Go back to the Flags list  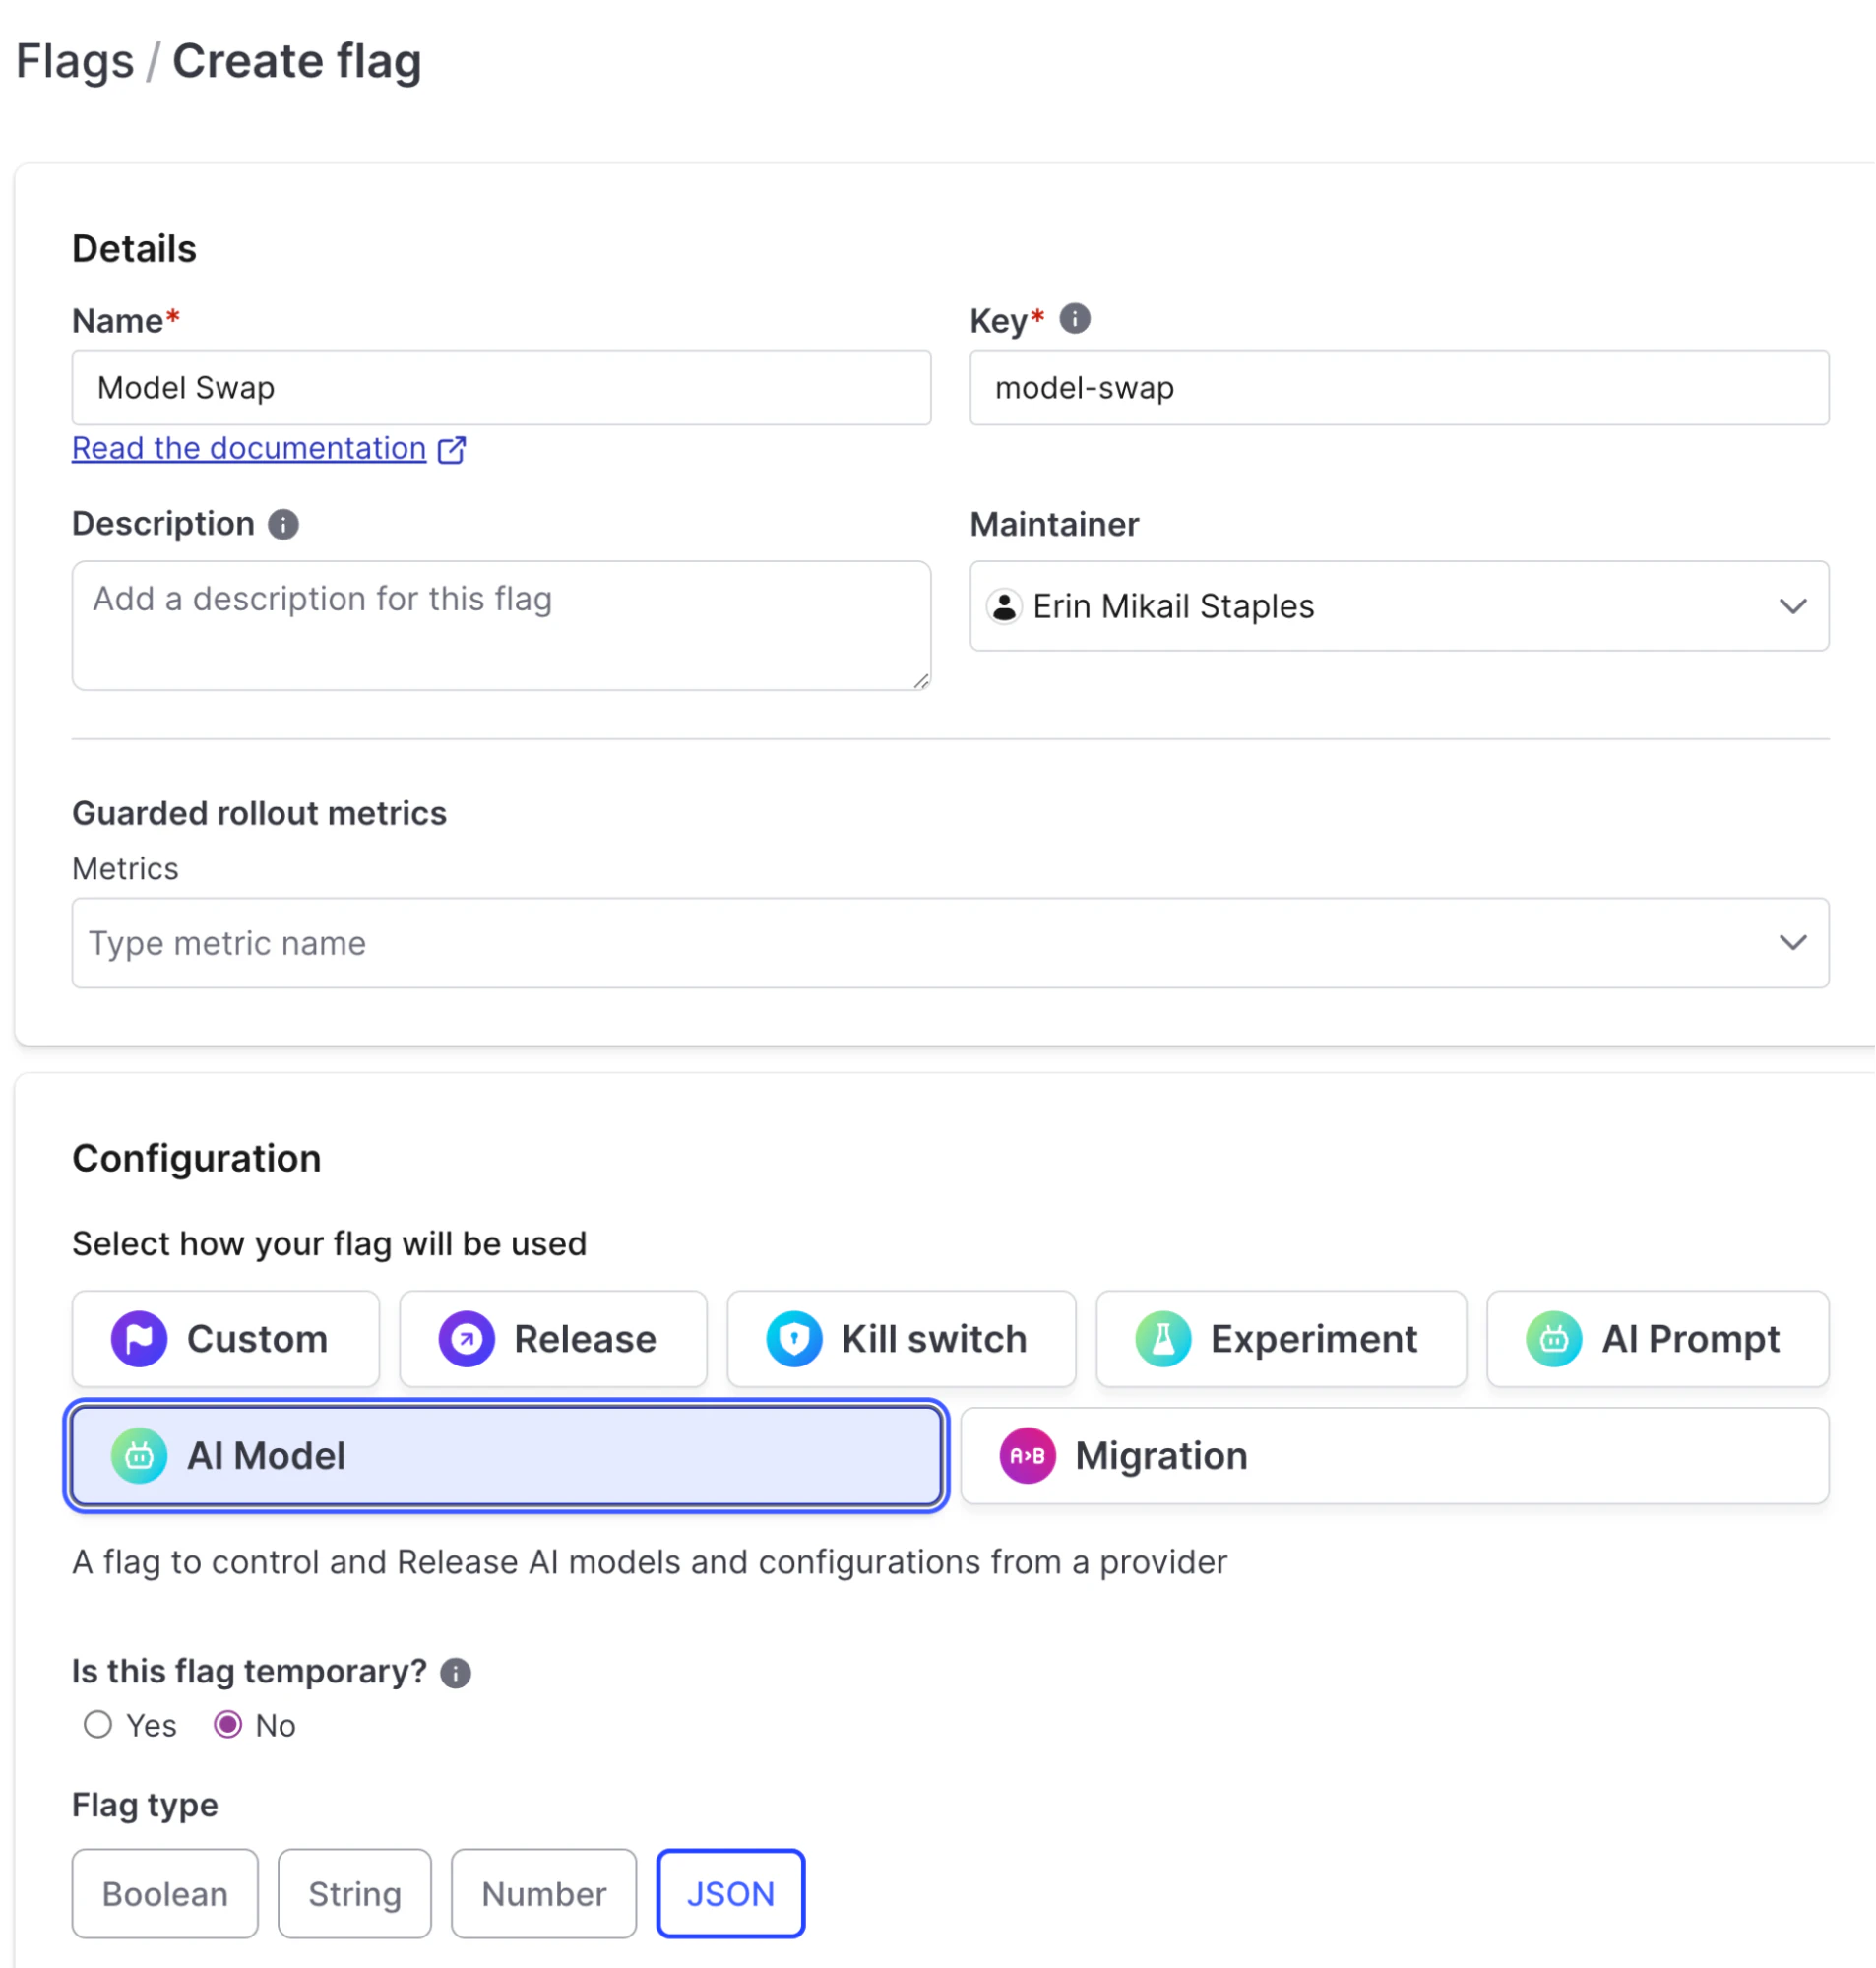77,60
